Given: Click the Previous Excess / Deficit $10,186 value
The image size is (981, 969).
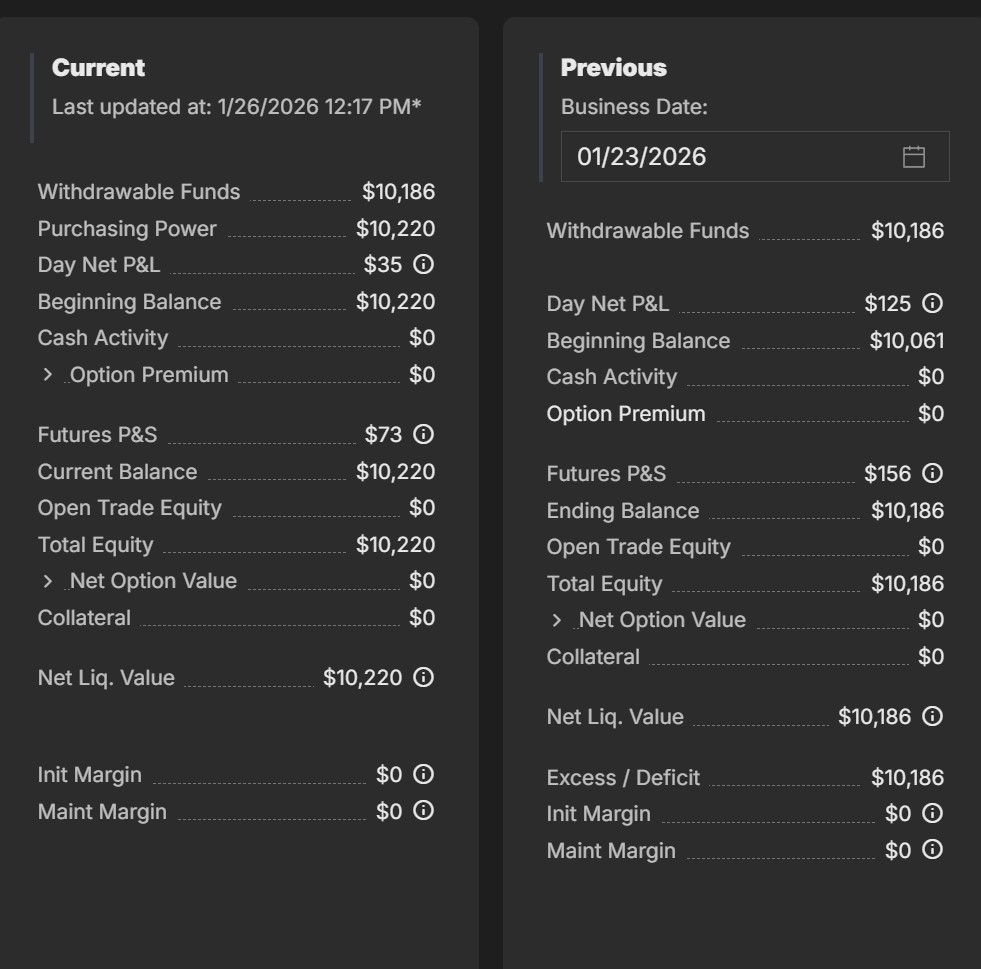Looking at the screenshot, I should (907, 778).
